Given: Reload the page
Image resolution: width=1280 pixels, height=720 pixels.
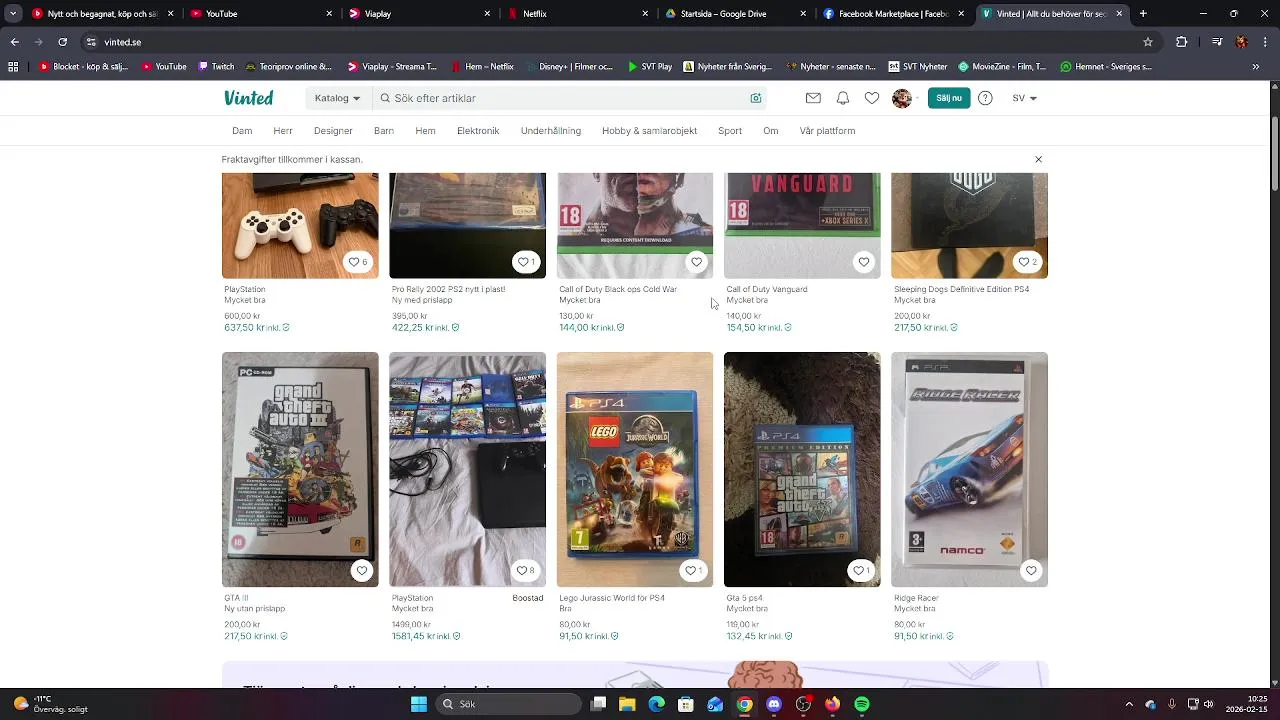Looking at the screenshot, I should (x=63, y=42).
